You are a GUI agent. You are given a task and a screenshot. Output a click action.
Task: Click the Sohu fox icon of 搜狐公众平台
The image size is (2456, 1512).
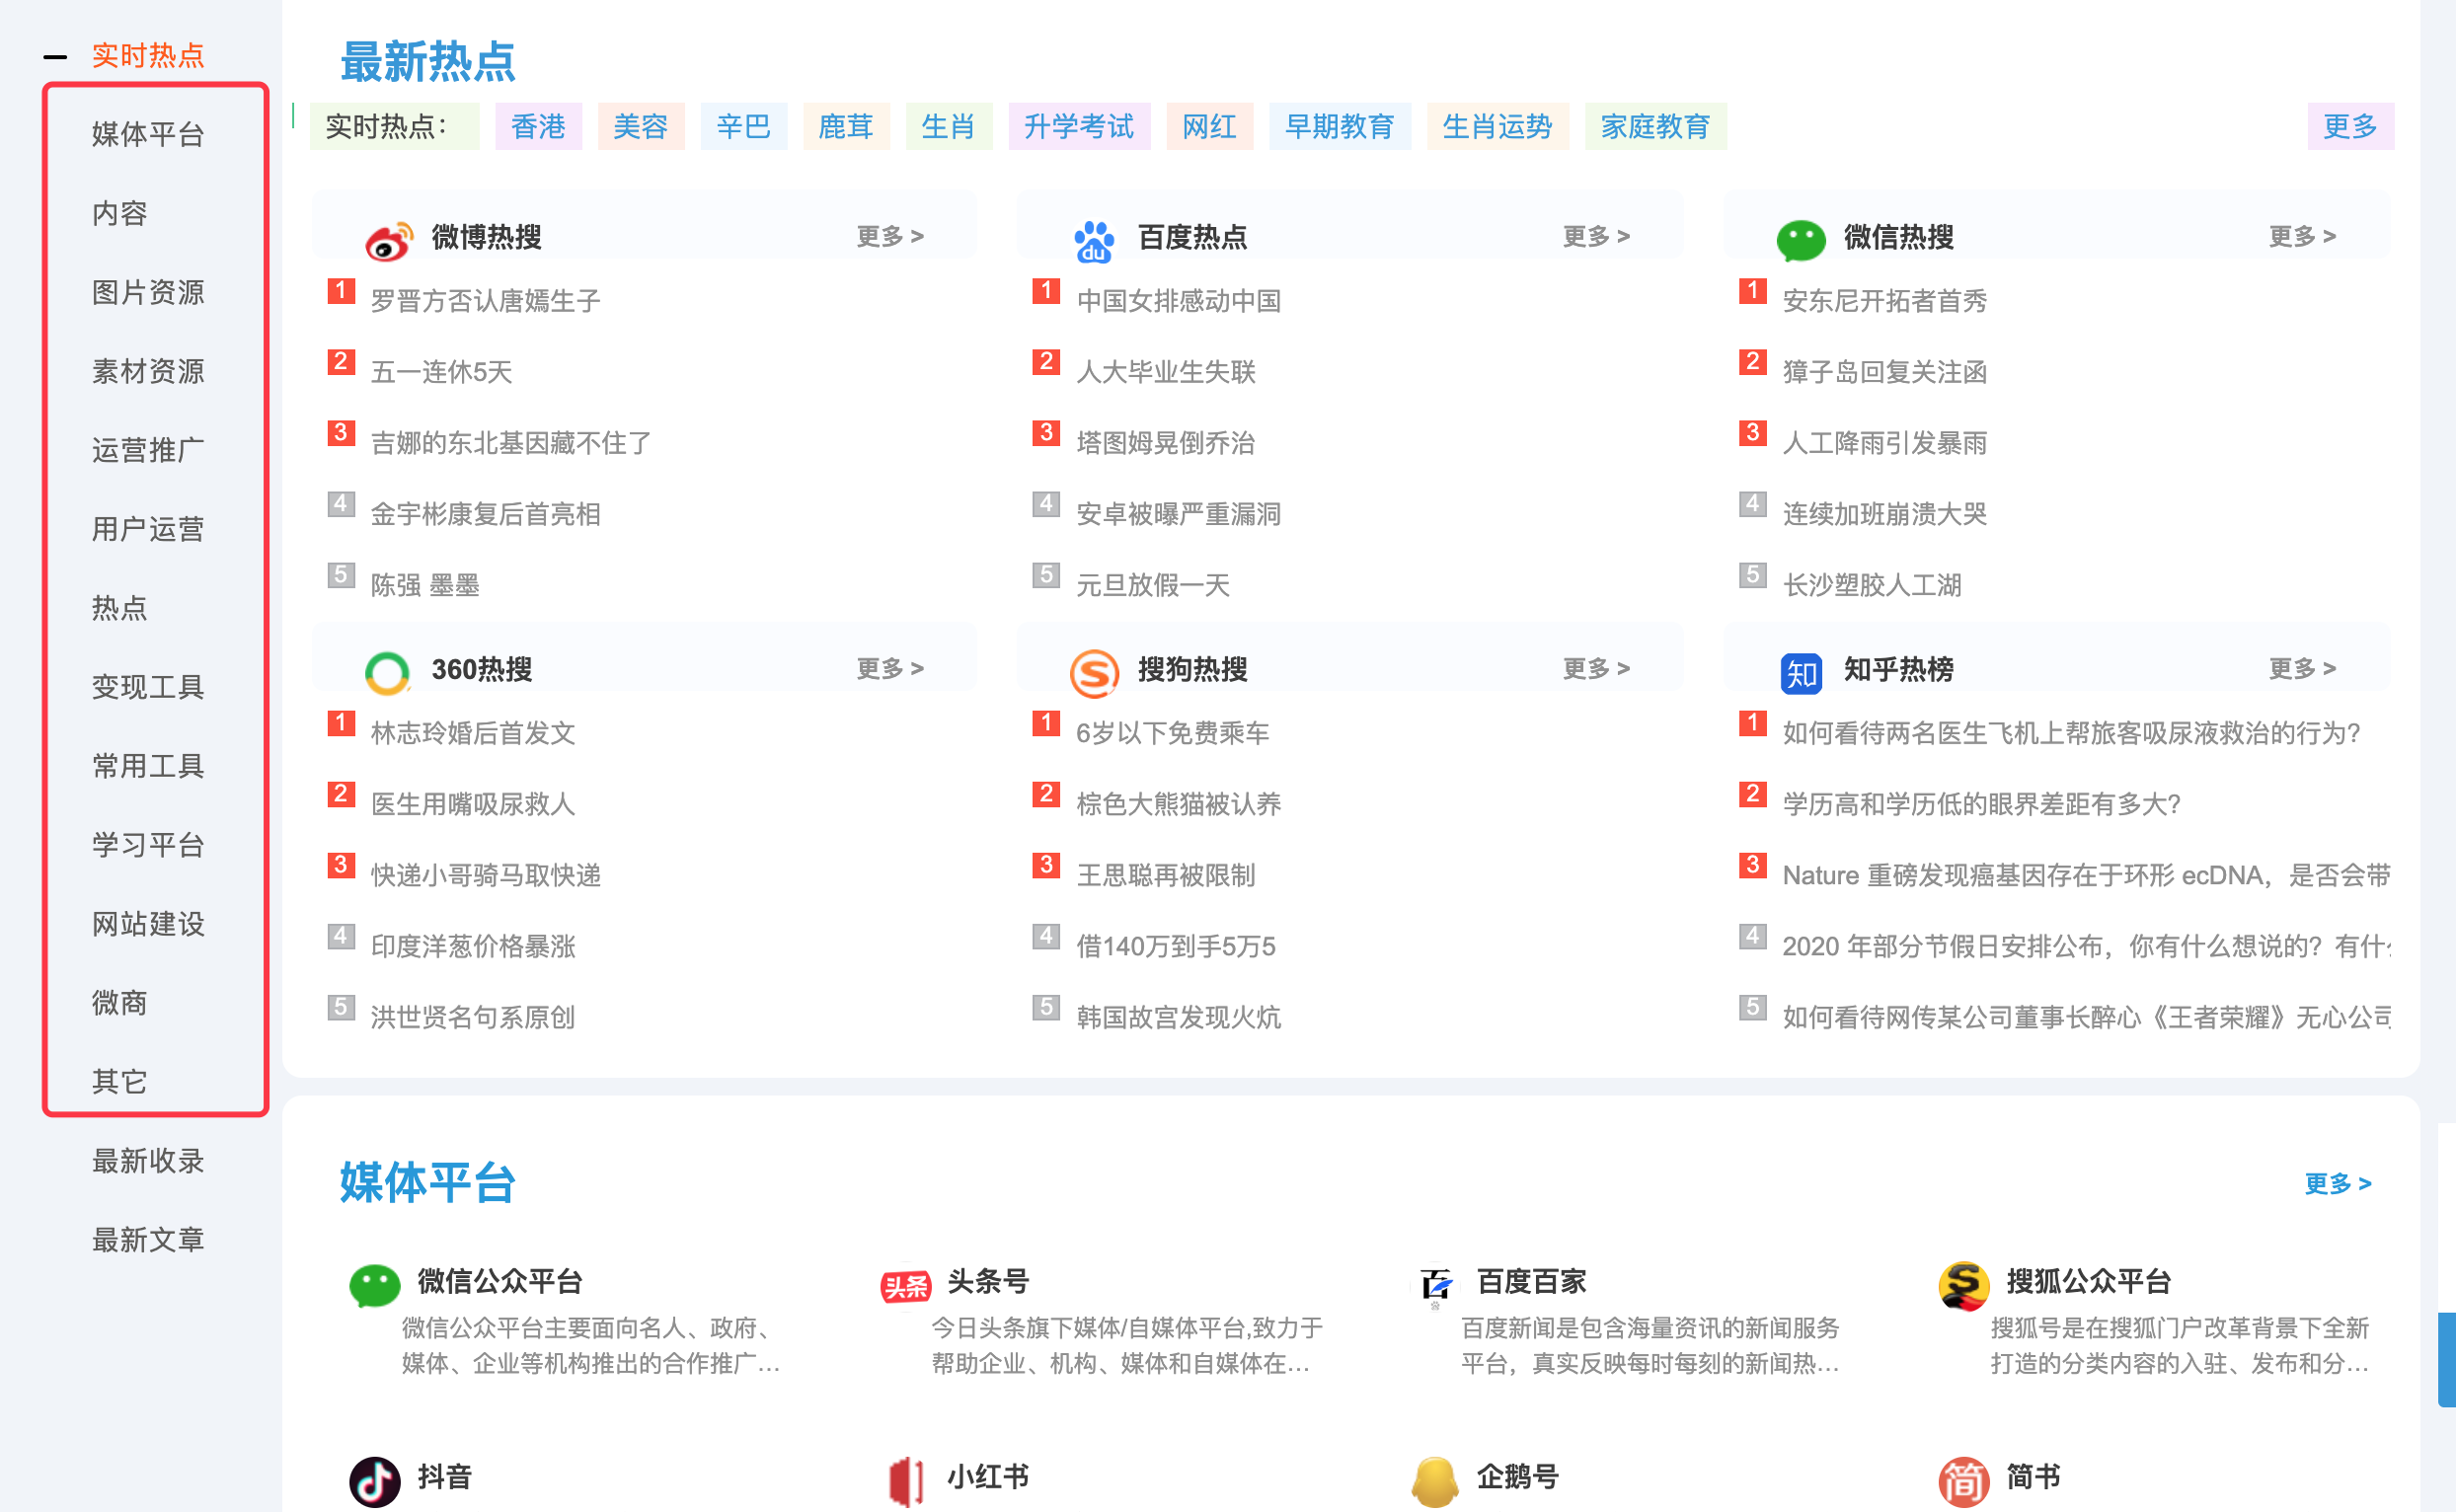coord(1963,1285)
